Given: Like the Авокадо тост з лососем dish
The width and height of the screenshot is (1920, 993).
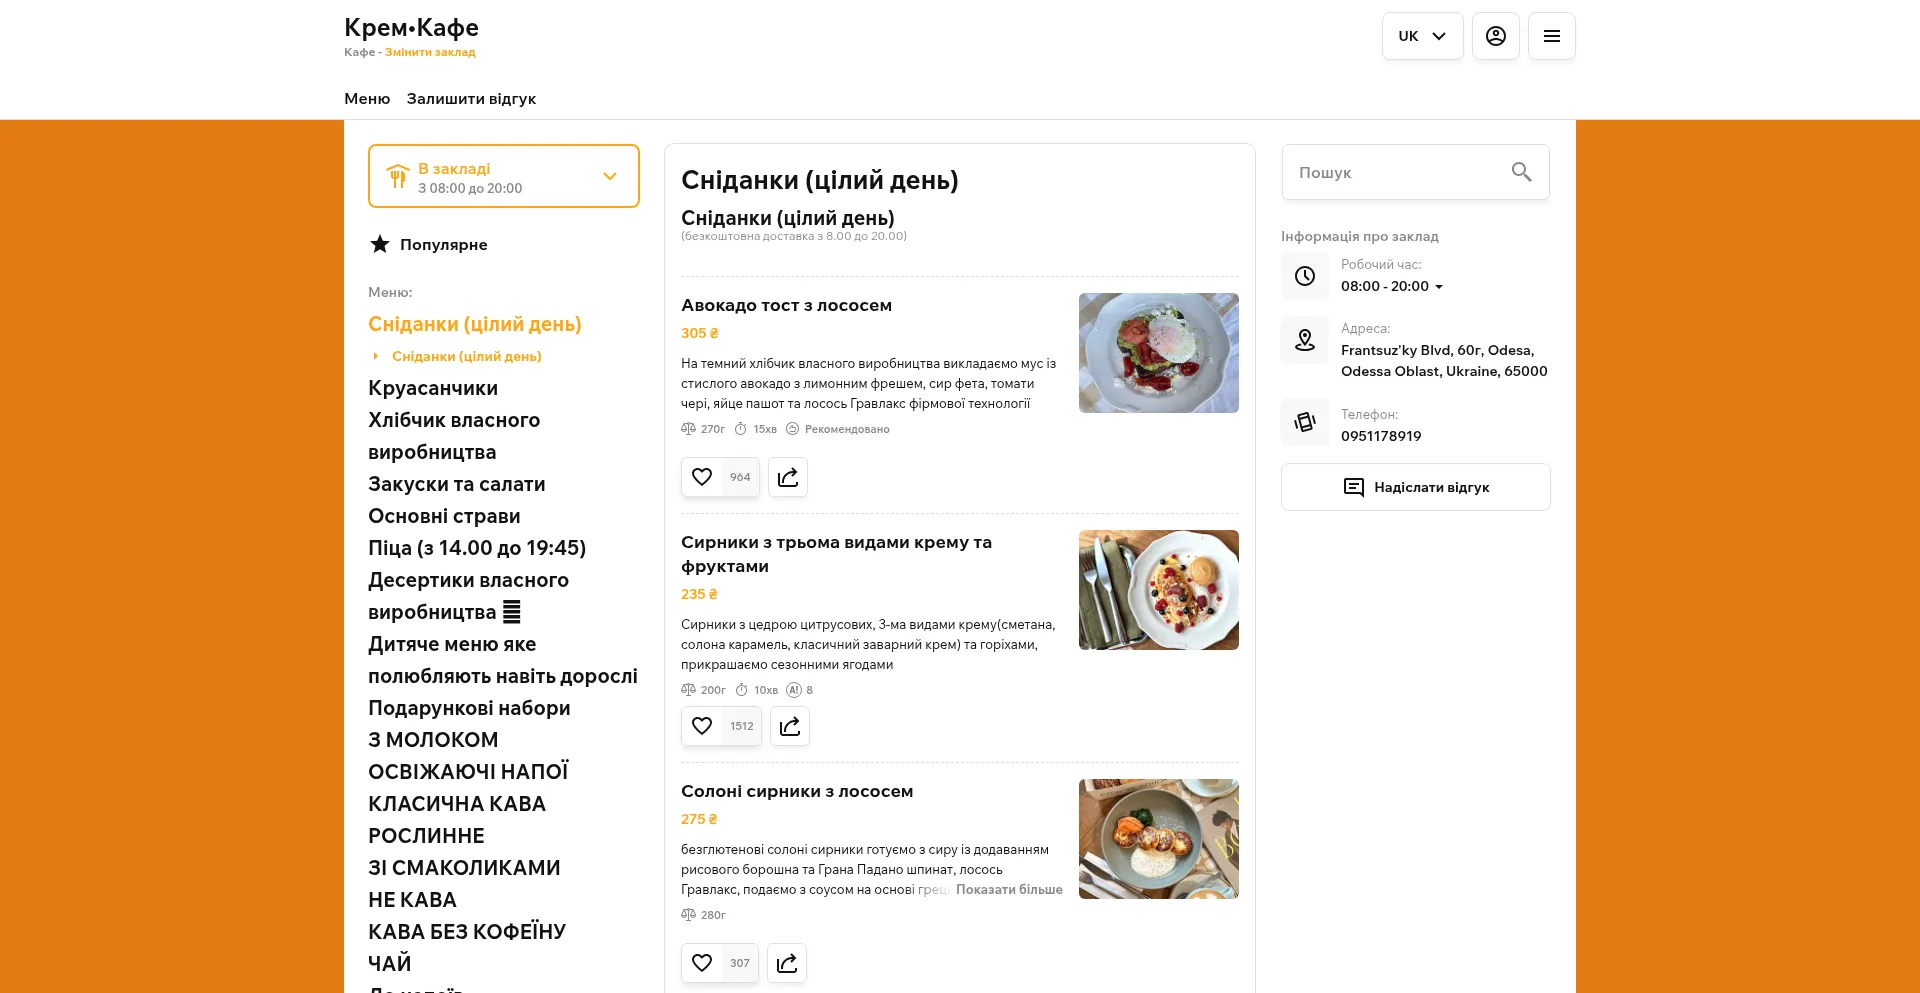Looking at the screenshot, I should click(702, 477).
